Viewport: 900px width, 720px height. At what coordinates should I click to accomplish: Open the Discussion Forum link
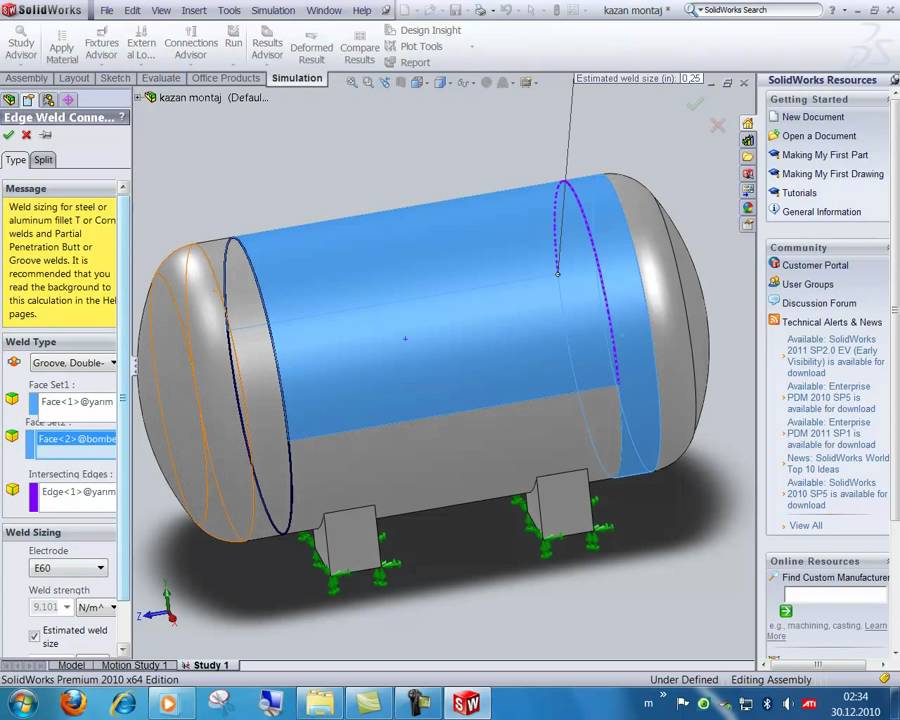pos(819,303)
